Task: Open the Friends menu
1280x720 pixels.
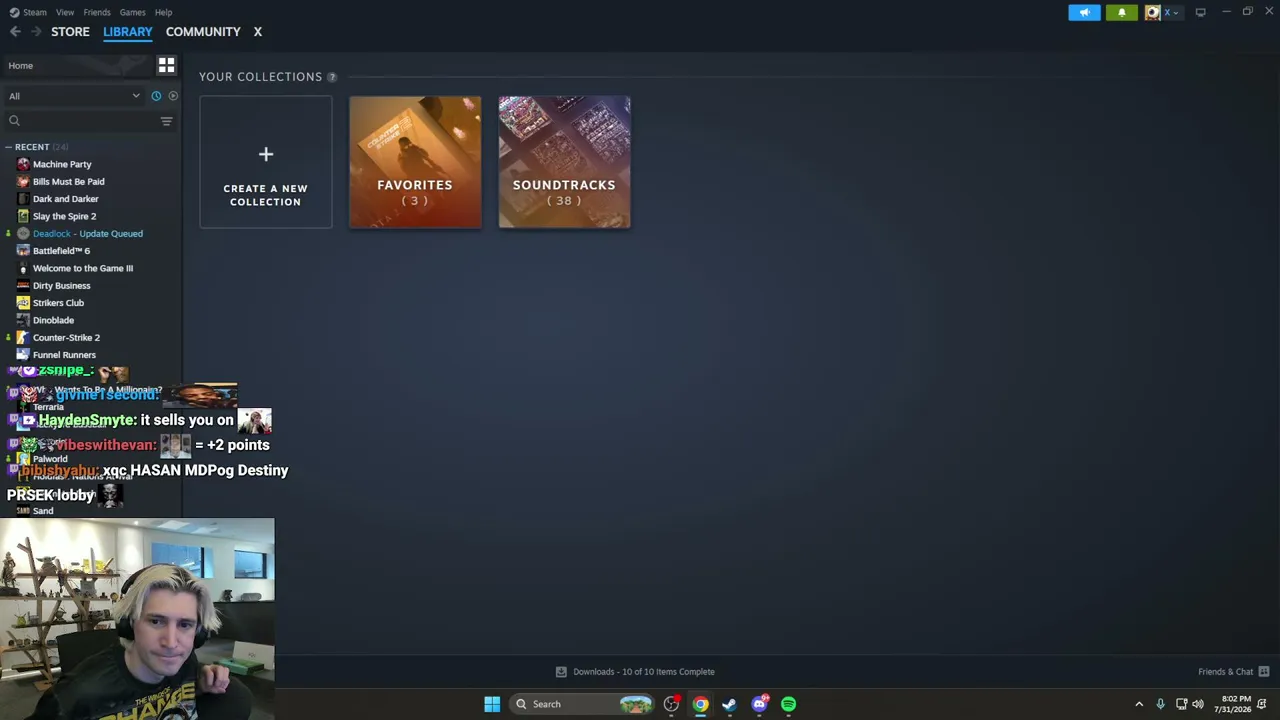Action: click(97, 12)
